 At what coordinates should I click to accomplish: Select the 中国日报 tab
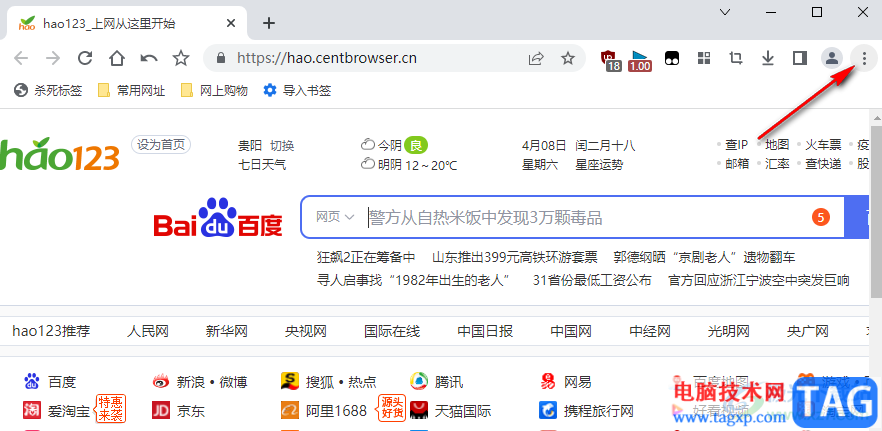[x=485, y=331]
